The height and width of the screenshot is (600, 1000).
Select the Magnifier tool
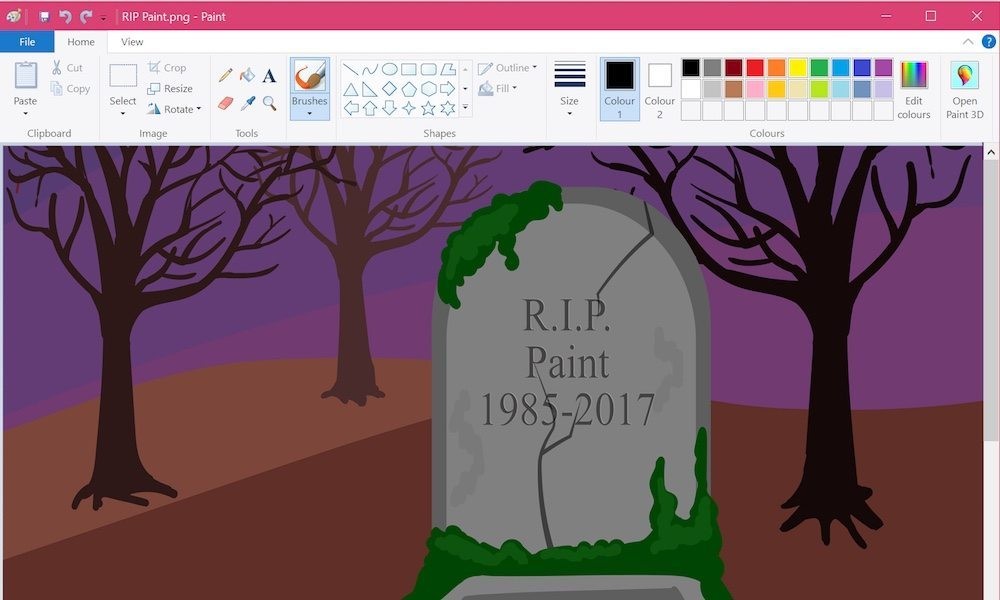pos(270,103)
